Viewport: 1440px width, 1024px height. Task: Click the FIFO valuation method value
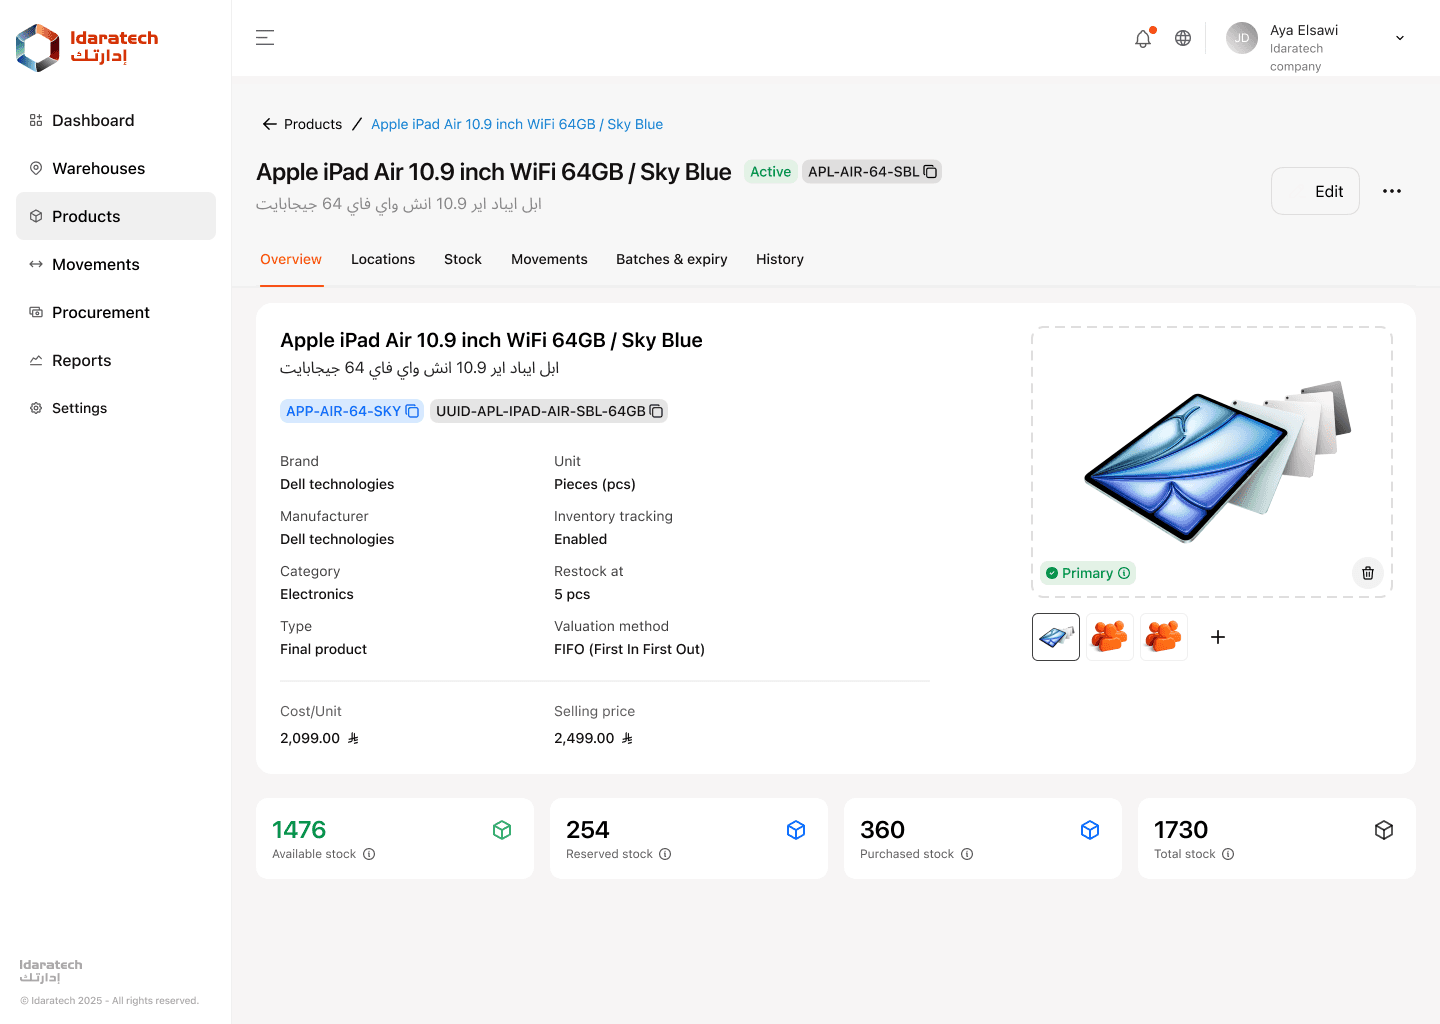pos(629,649)
